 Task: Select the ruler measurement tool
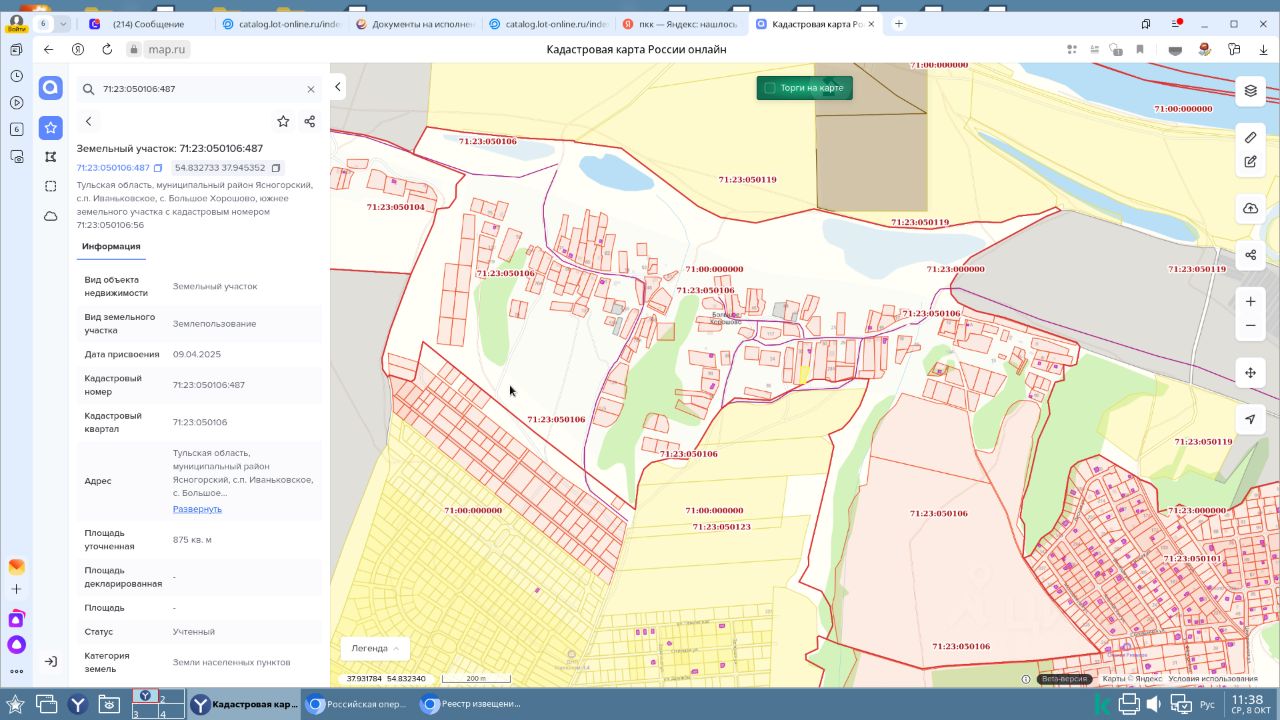coord(1250,138)
